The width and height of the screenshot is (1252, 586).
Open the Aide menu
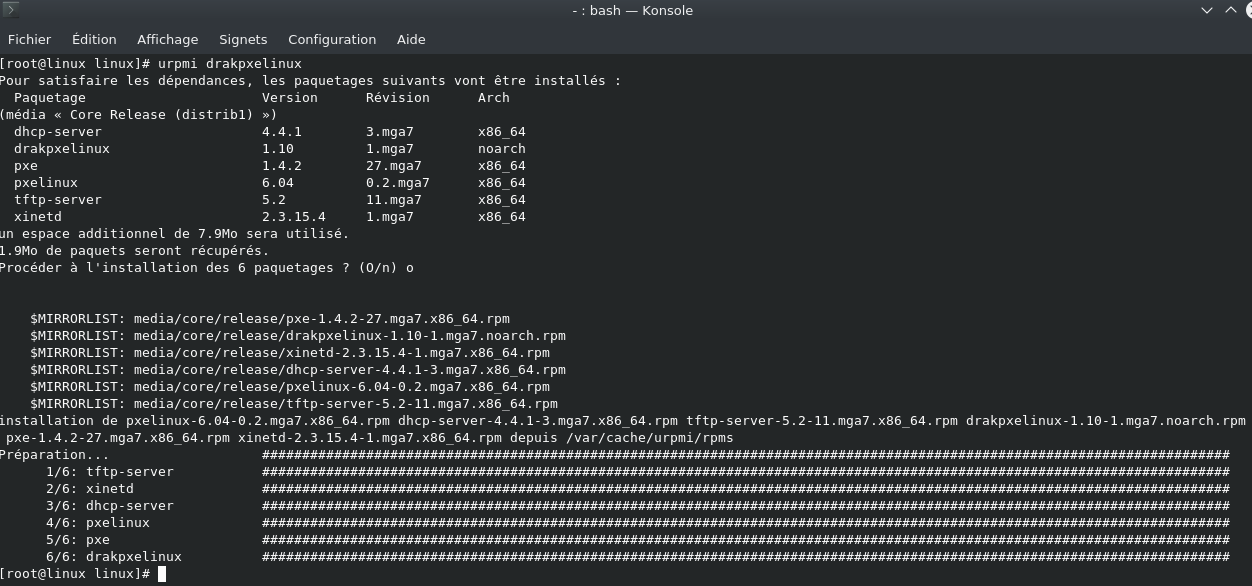tap(411, 39)
